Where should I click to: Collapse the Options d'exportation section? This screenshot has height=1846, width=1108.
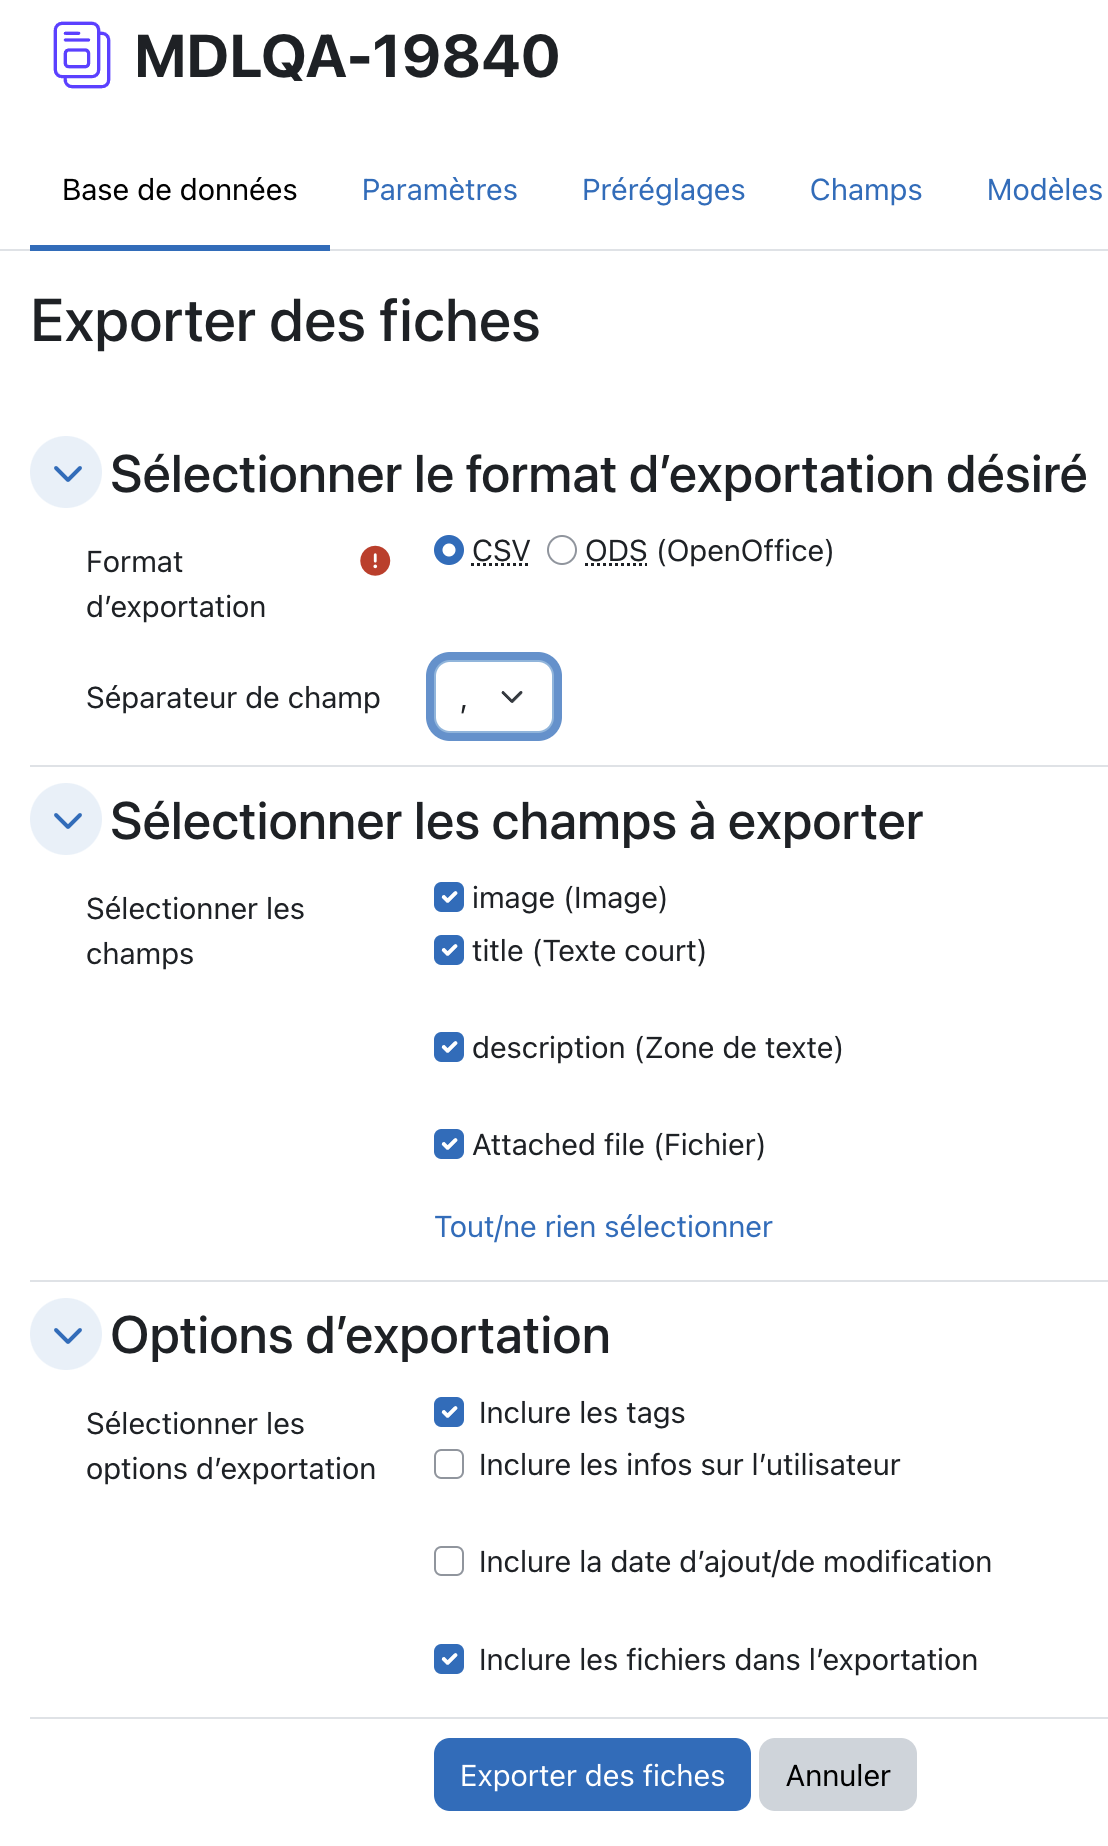tap(66, 1335)
